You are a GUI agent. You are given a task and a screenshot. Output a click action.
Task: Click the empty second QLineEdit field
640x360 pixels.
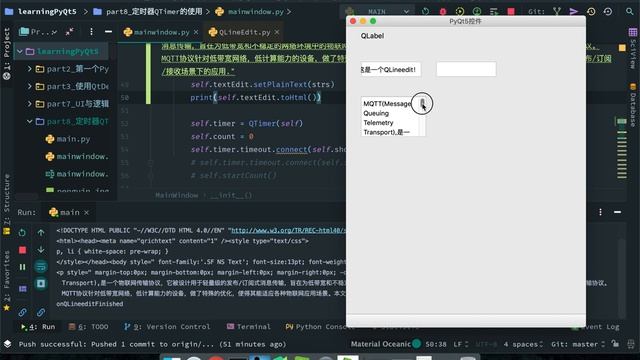click(466, 69)
